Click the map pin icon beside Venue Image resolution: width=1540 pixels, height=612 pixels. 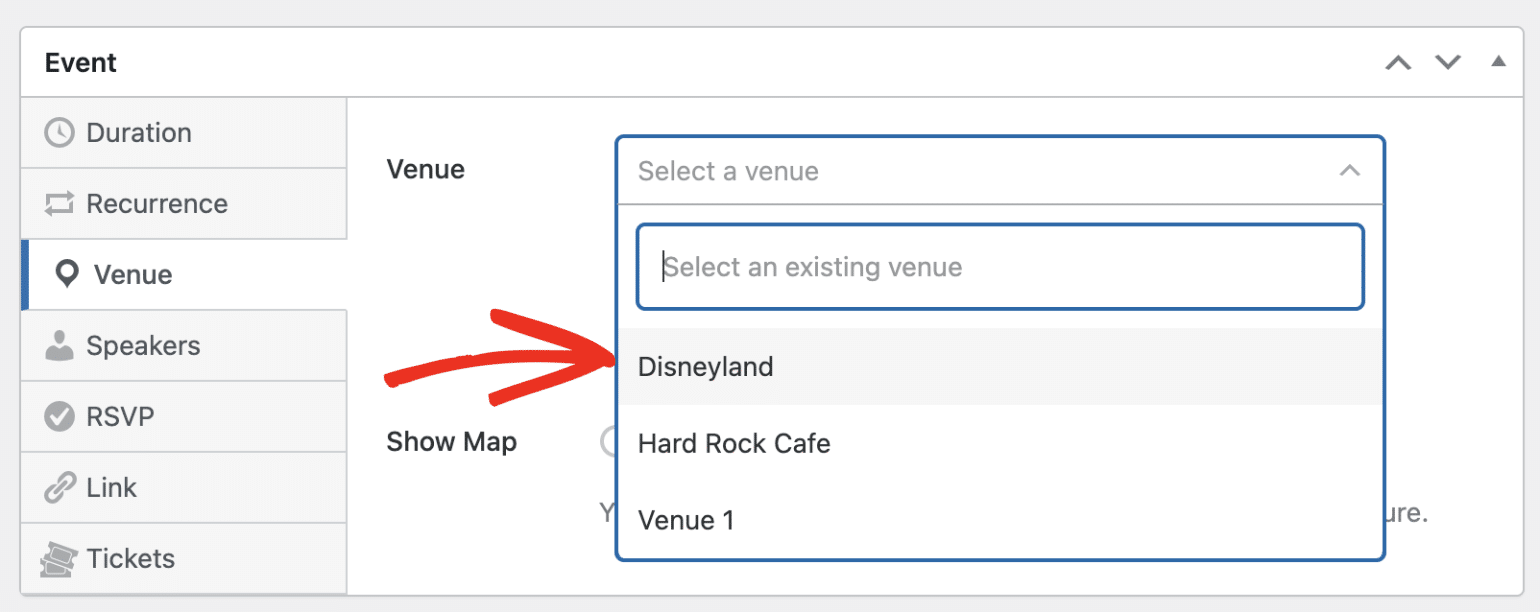pos(67,275)
